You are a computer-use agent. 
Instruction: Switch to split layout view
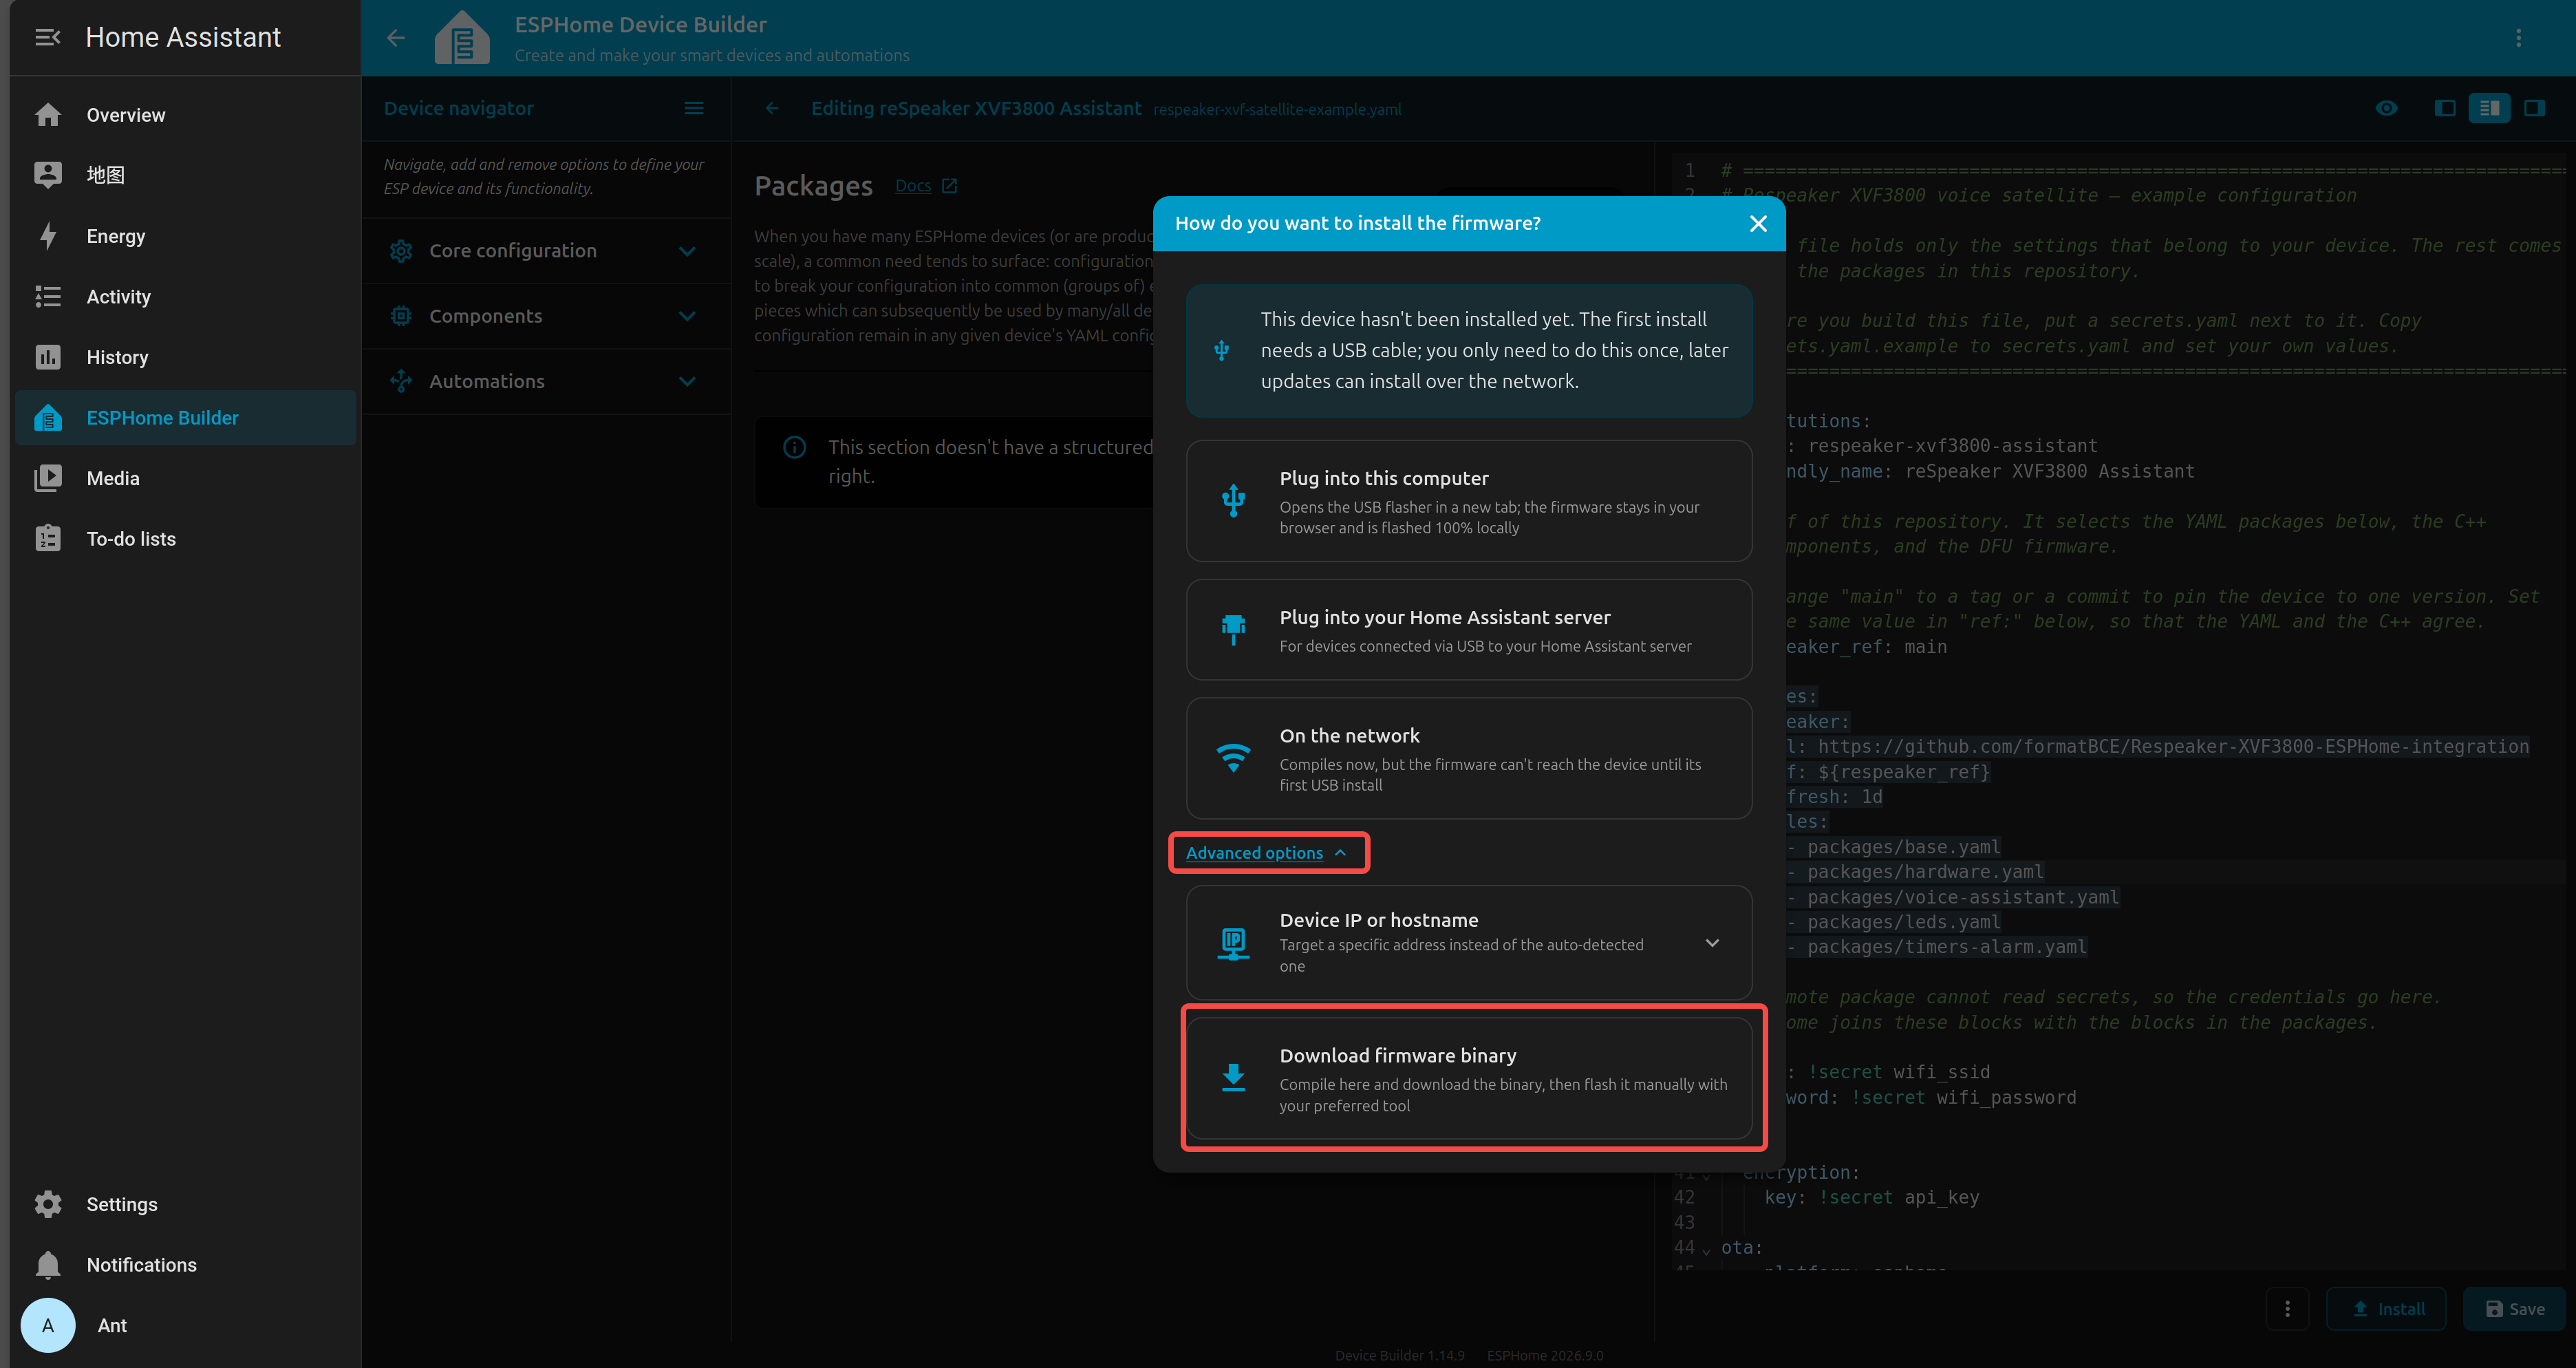[2490, 108]
